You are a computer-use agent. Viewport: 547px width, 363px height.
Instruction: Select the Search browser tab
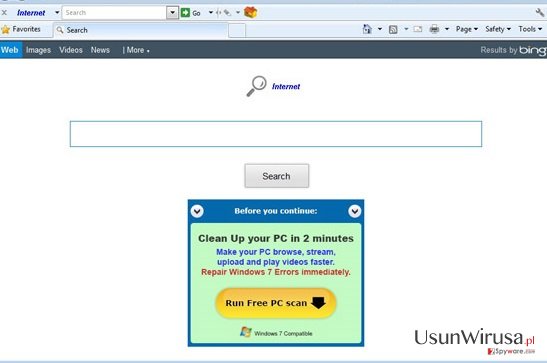tap(141, 30)
